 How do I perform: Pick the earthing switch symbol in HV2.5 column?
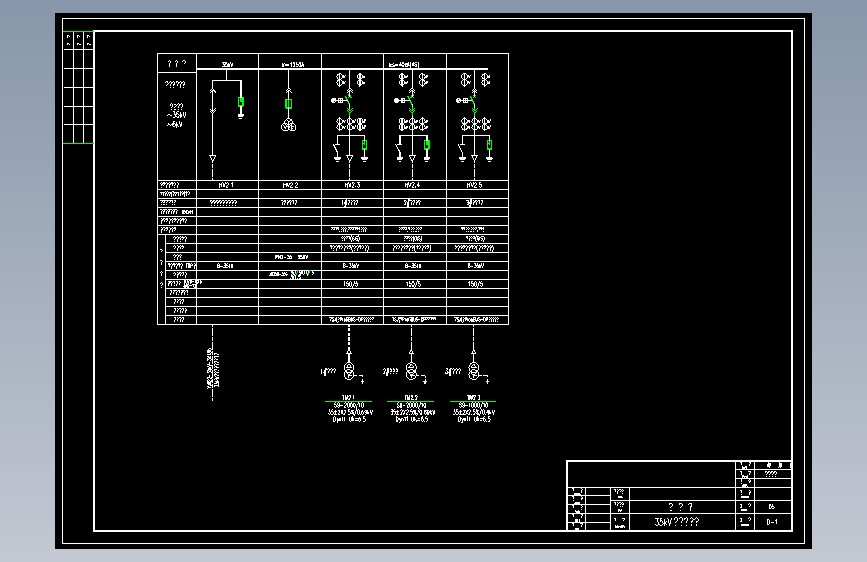(x=462, y=152)
